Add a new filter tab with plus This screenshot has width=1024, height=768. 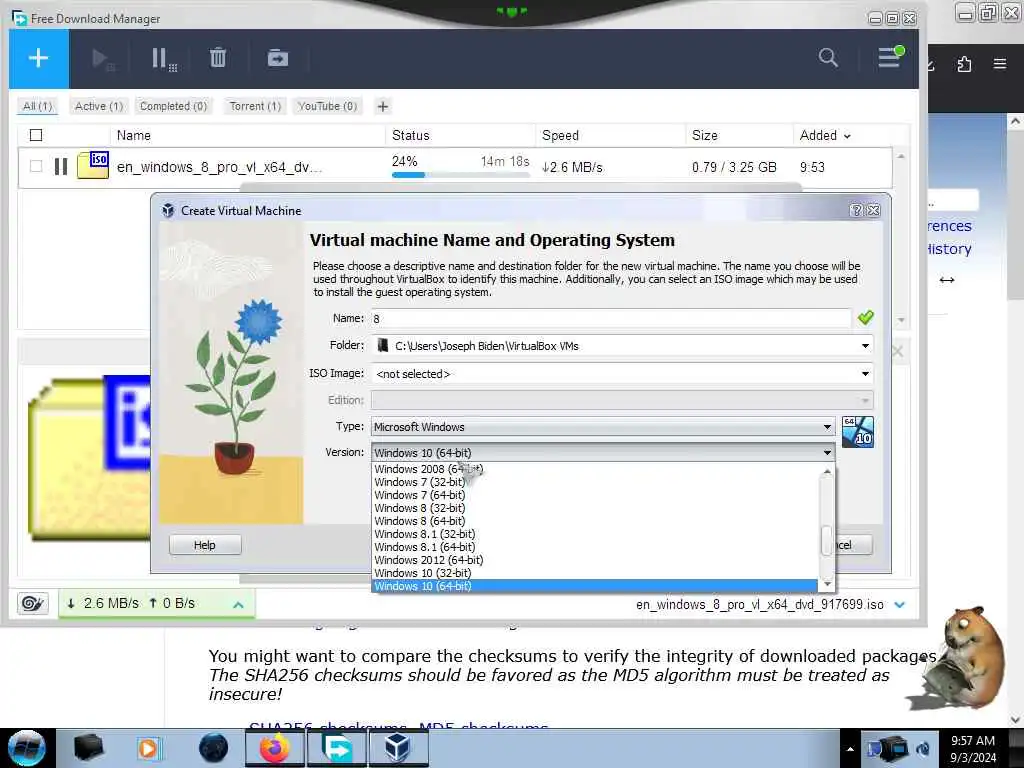(383, 106)
